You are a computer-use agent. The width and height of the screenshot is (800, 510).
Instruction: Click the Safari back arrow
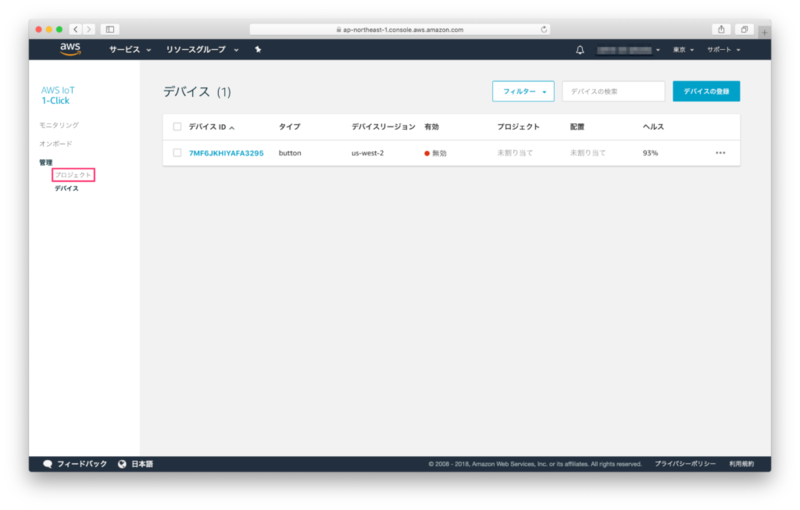click(76, 30)
